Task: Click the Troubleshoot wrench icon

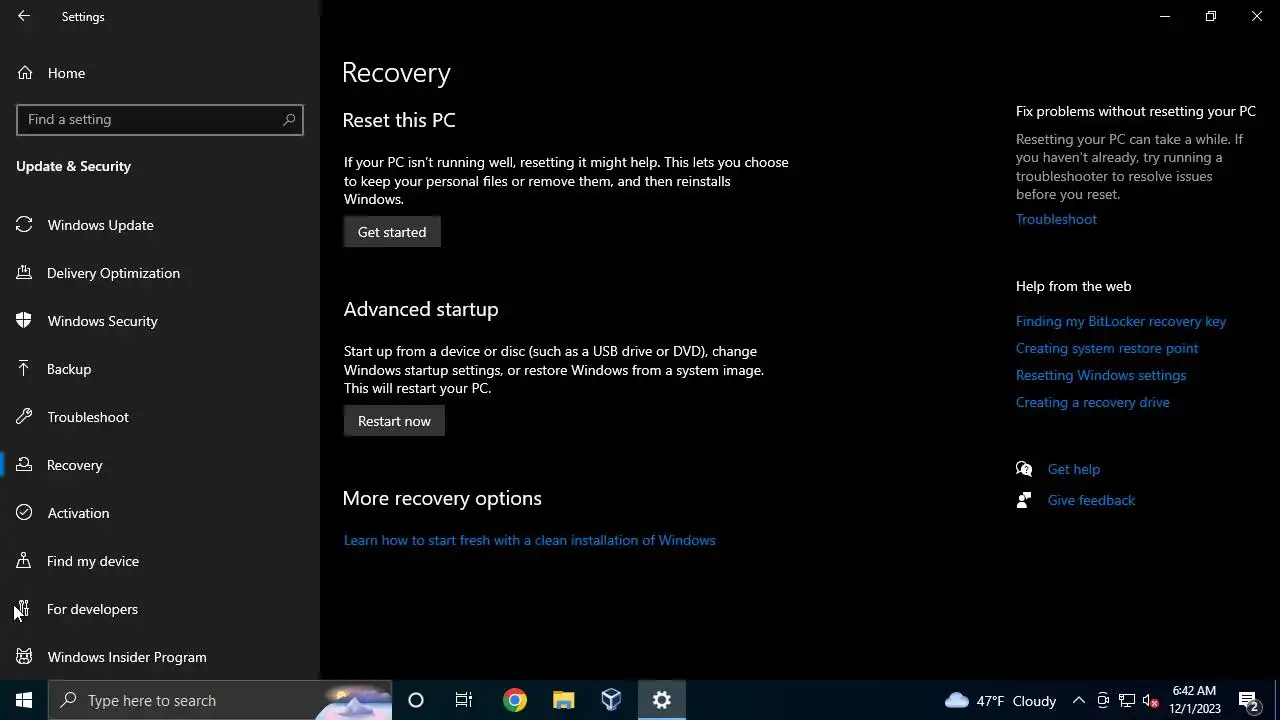Action: click(24, 417)
